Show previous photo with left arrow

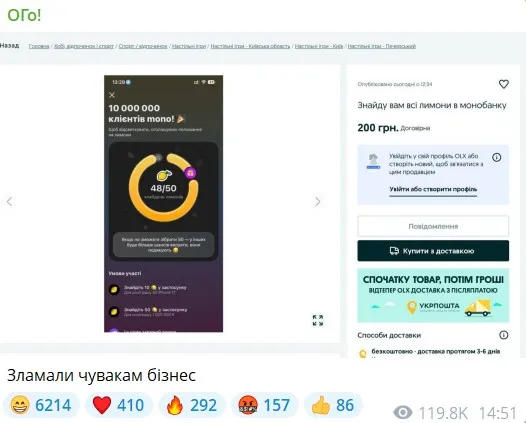point(9,202)
